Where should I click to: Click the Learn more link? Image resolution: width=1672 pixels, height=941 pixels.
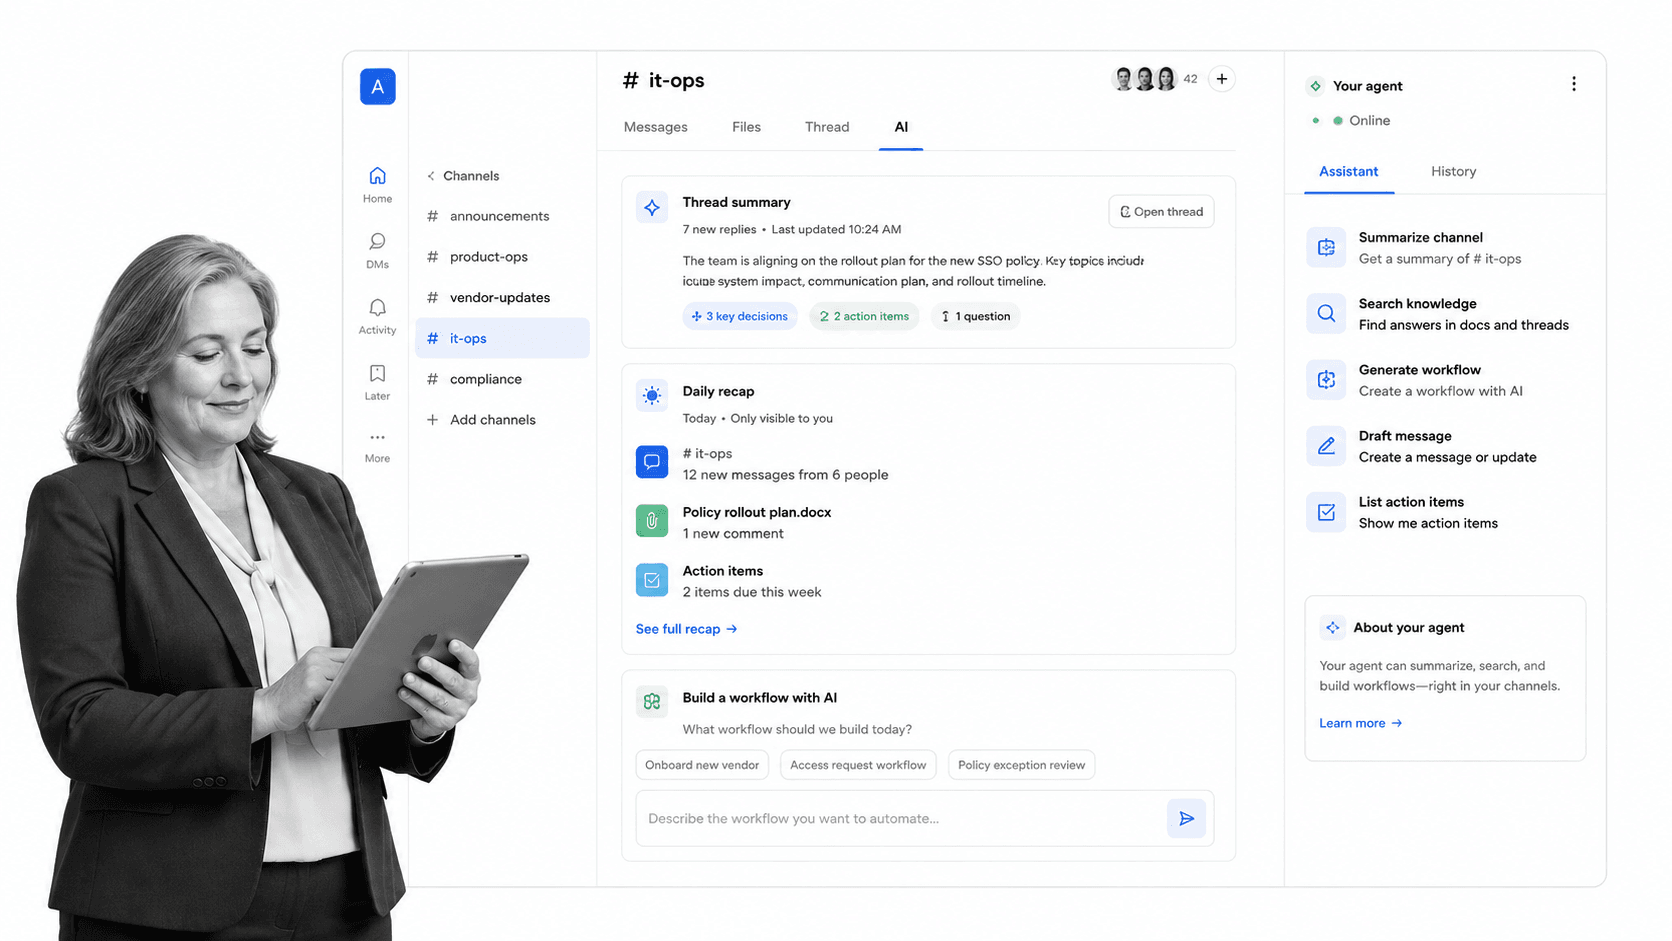(1360, 723)
